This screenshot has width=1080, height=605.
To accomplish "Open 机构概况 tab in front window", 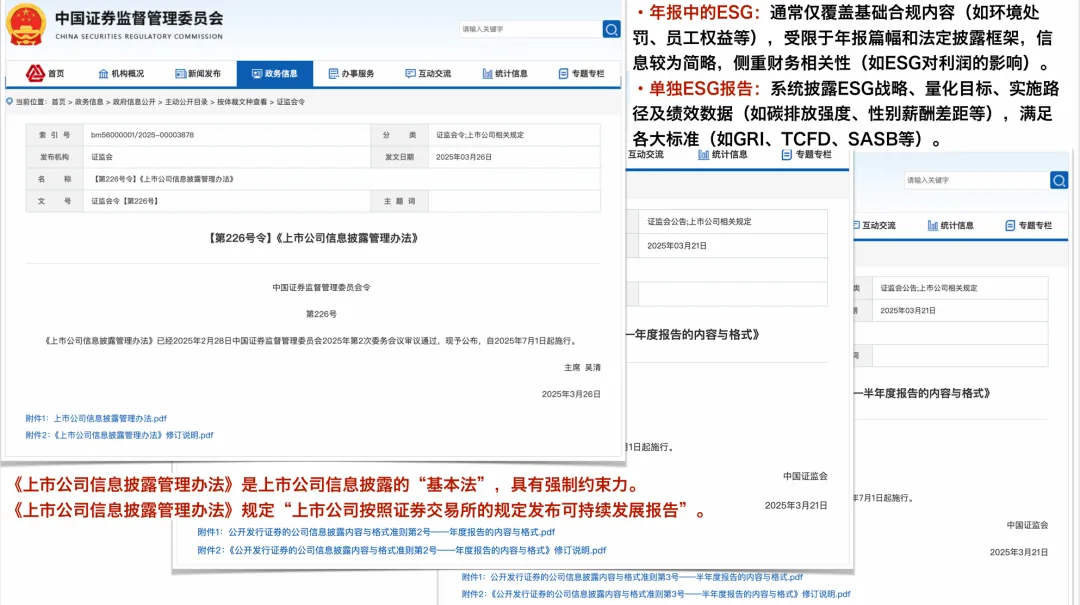I will click(x=121, y=74).
